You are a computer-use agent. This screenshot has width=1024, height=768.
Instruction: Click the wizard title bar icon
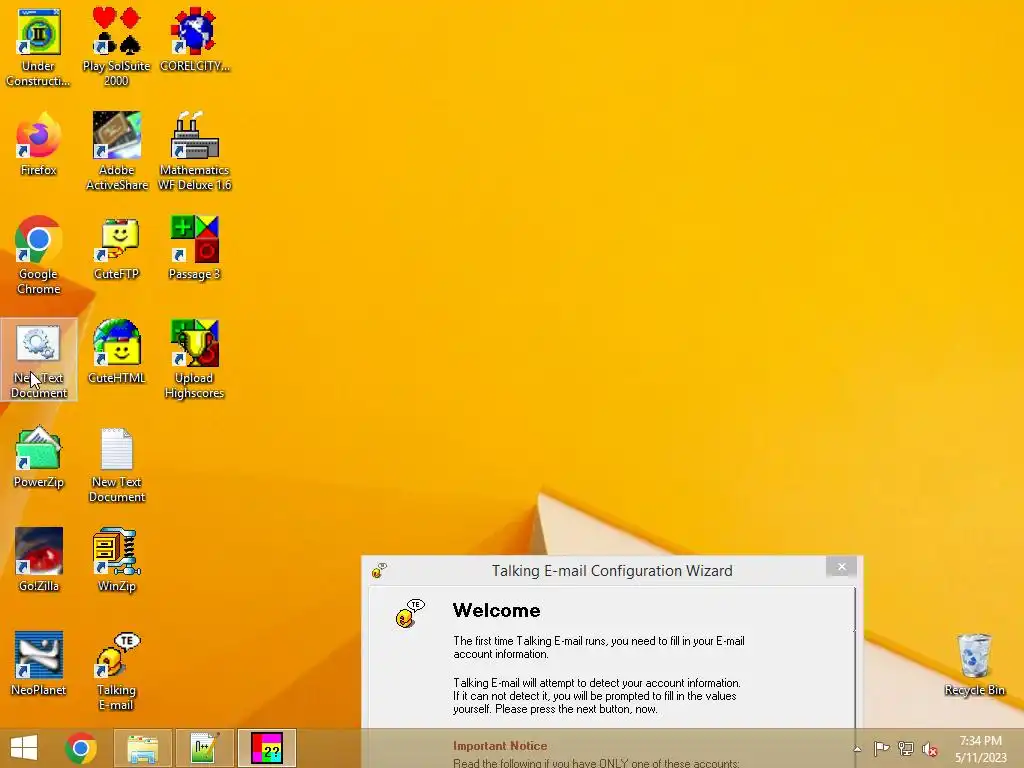click(379, 571)
